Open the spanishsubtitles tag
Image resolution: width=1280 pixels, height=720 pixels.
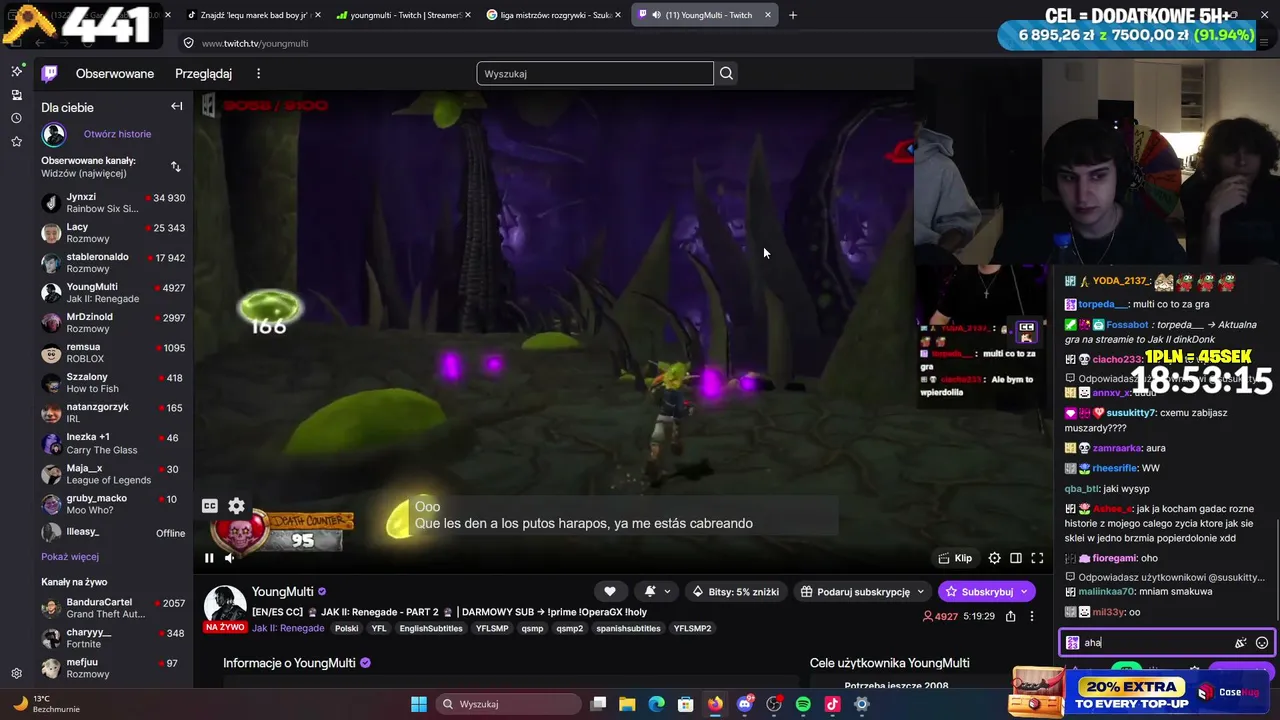coord(628,628)
